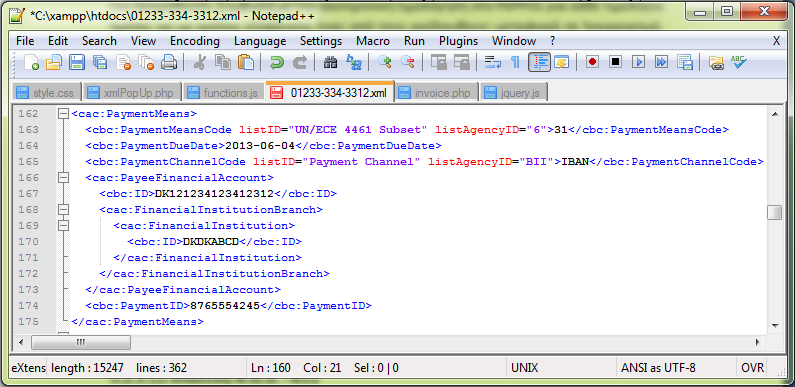Collapse cac:PayeeFinancialAccount fold at line 166
795x387 pixels.
63,178
